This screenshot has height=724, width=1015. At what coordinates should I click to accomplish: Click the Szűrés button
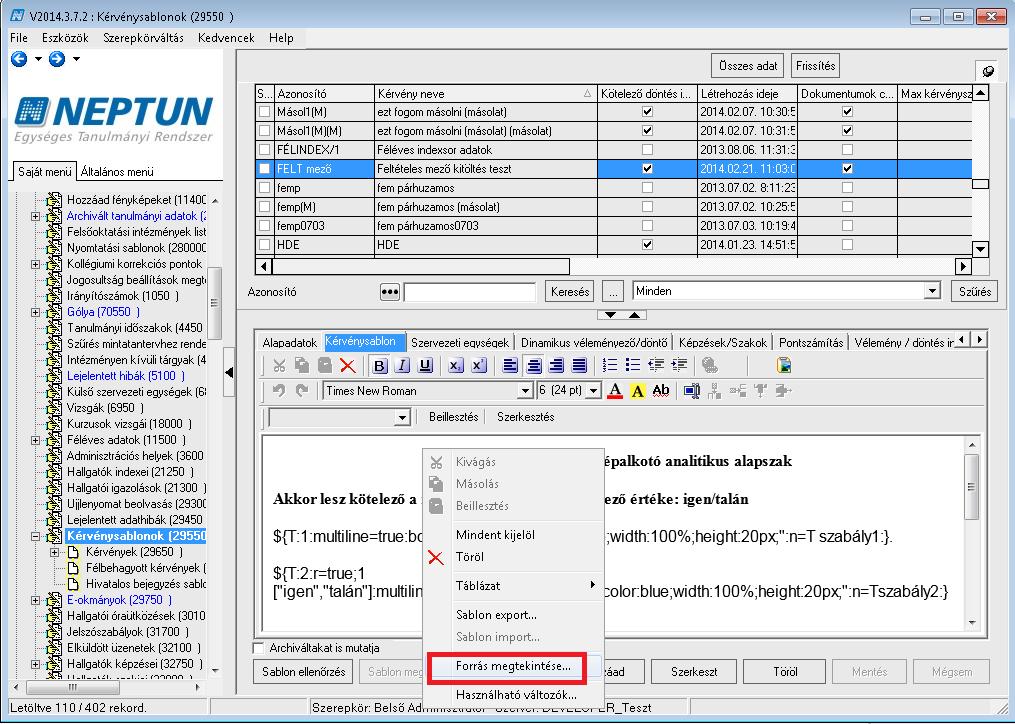tap(975, 292)
